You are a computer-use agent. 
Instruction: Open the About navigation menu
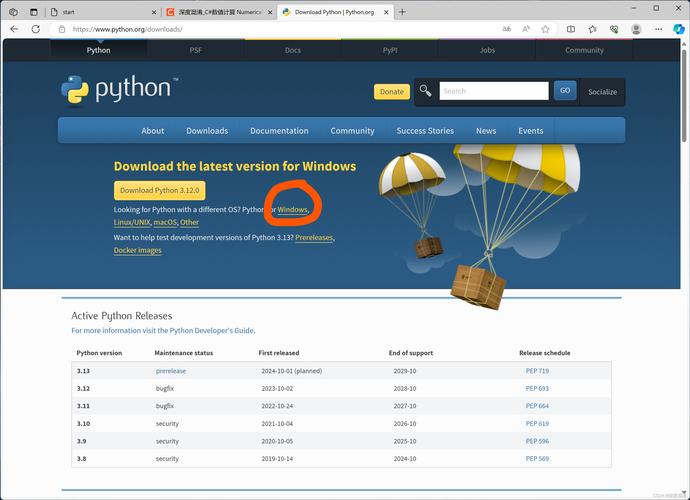click(153, 131)
